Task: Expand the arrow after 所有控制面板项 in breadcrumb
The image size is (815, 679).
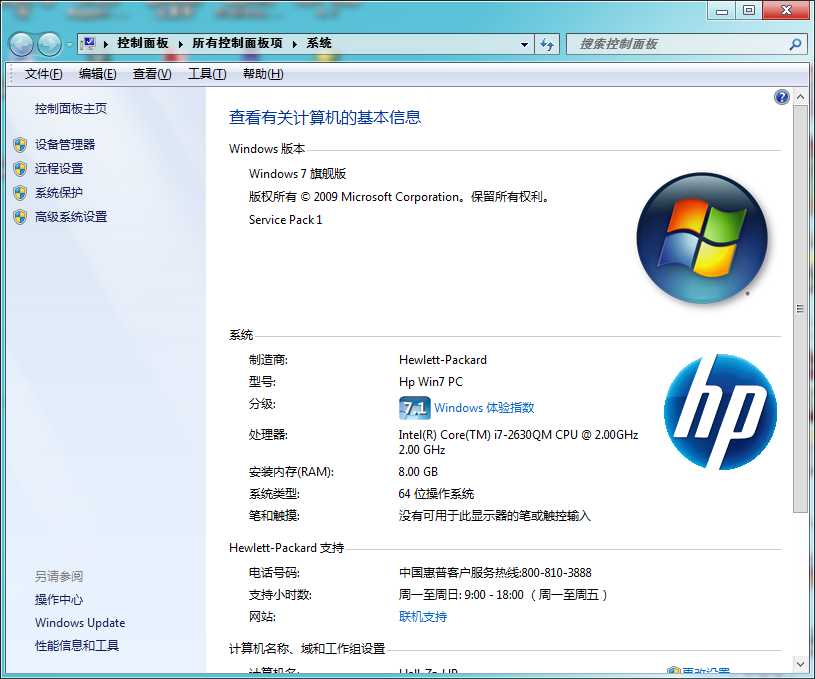Action: point(295,44)
